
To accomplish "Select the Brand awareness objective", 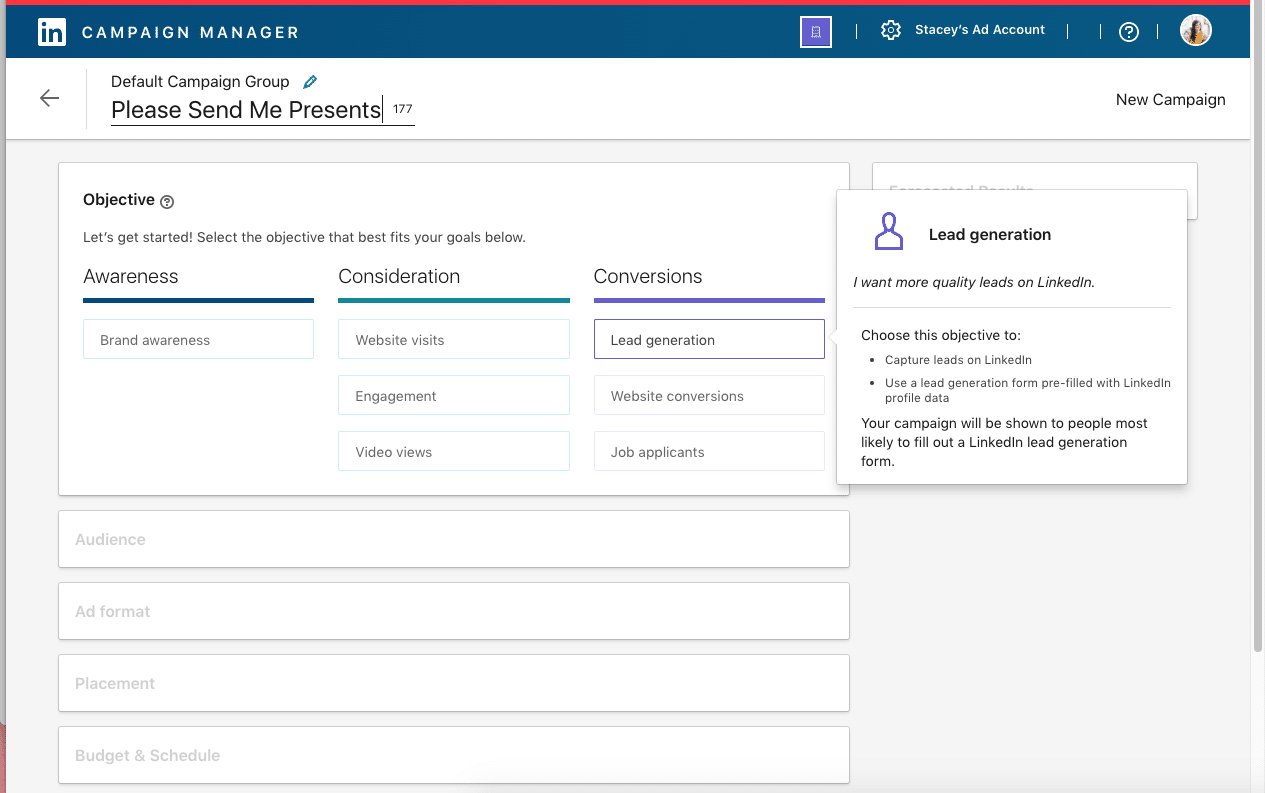I will (198, 340).
